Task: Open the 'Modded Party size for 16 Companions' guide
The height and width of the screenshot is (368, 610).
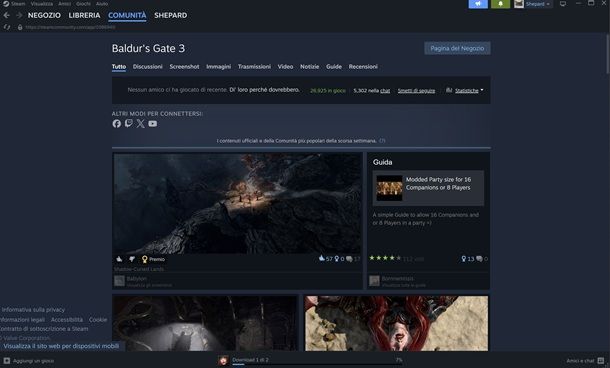Action: click(x=438, y=184)
